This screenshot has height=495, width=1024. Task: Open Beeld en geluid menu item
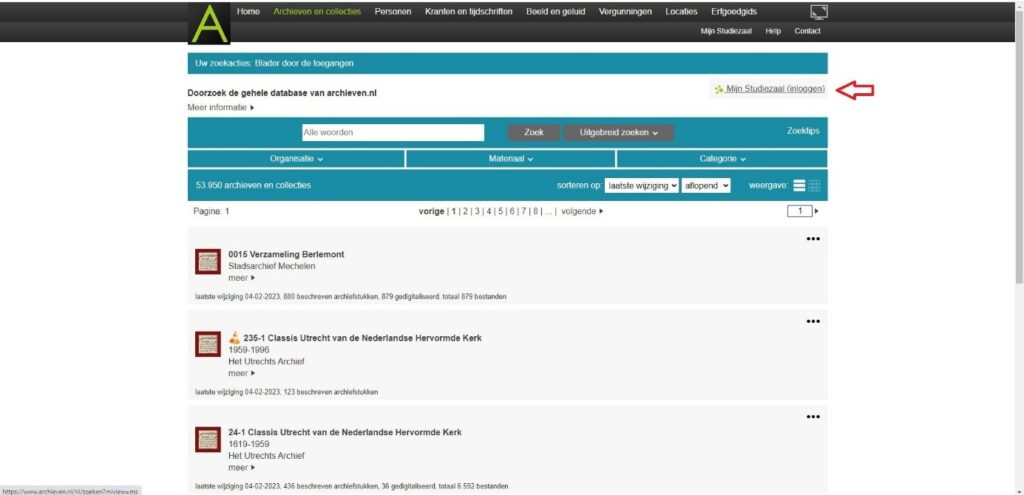click(556, 12)
